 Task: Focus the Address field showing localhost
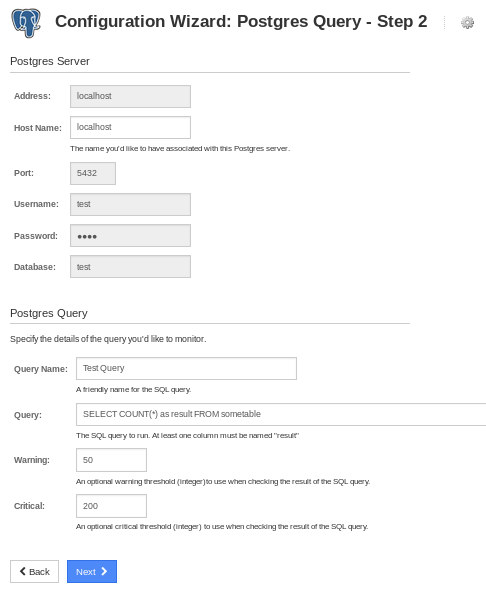[x=130, y=96]
